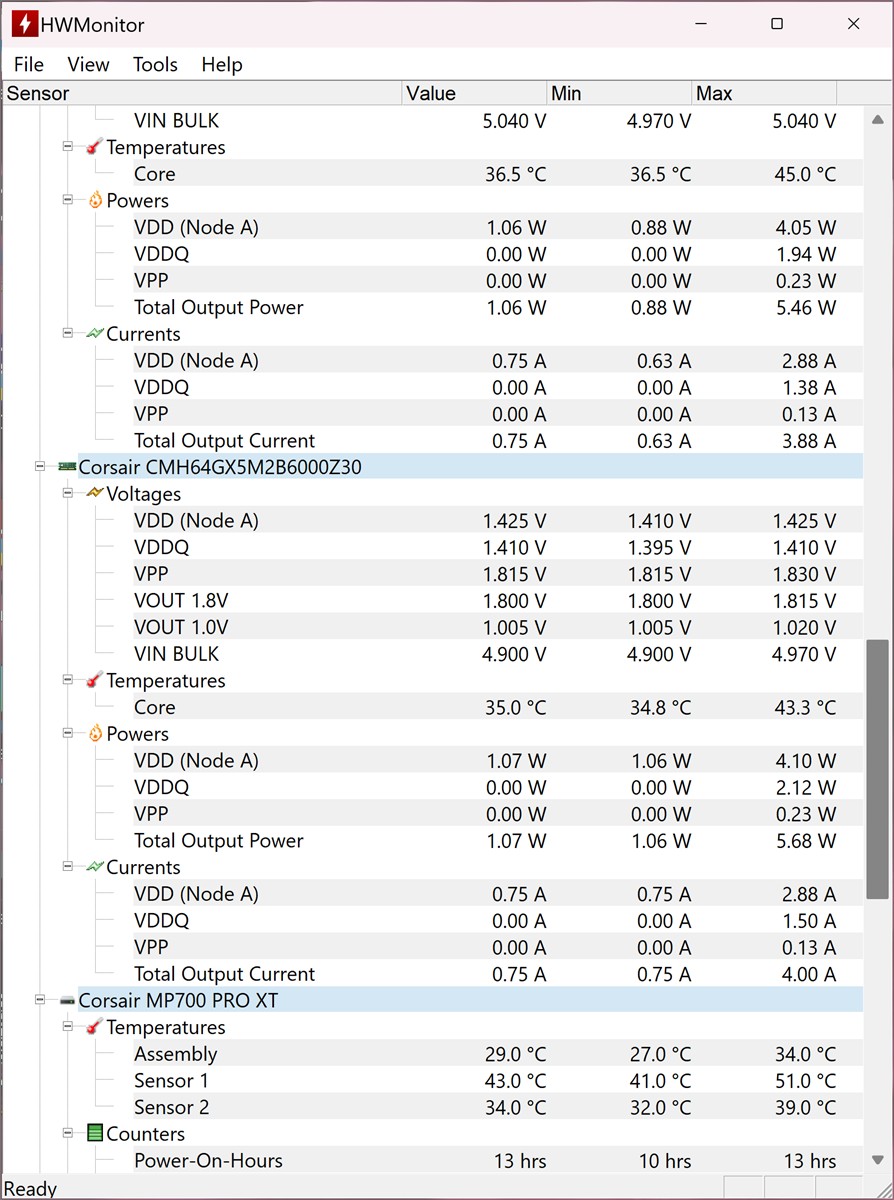The image size is (894, 1200).
Task: Collapse the Voltages group expander
Action: pos(68,494)
